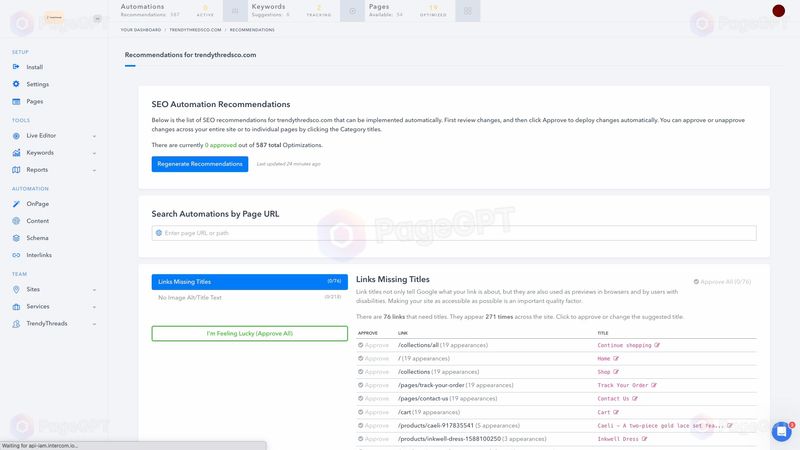
Task: Toggle Approve All (0/76) for link titles
Action: click(722, 282)
